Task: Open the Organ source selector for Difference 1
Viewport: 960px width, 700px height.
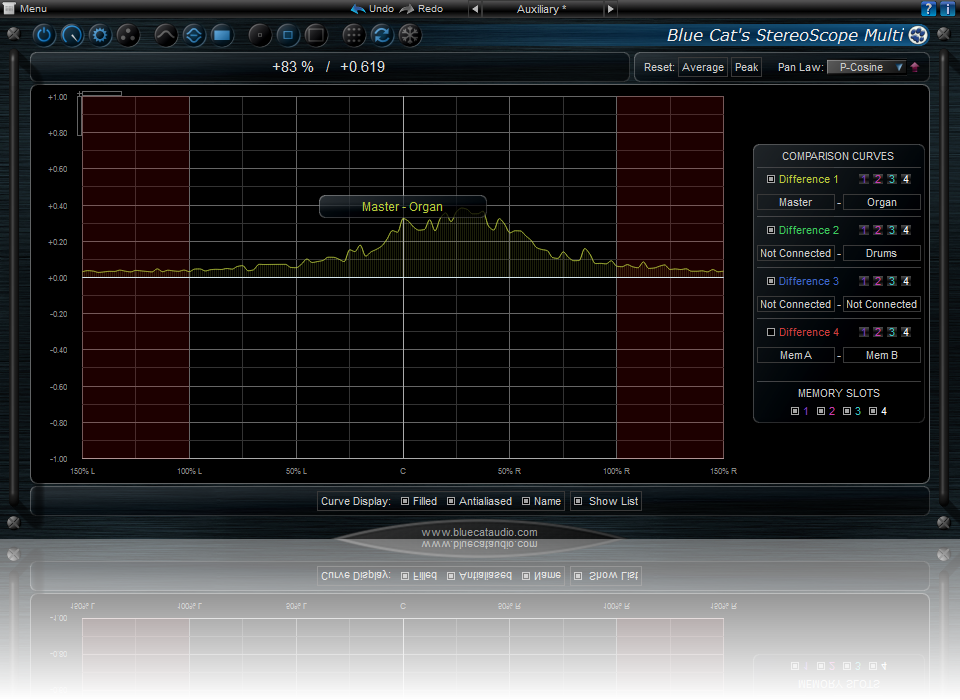Action: click(881, 203)
